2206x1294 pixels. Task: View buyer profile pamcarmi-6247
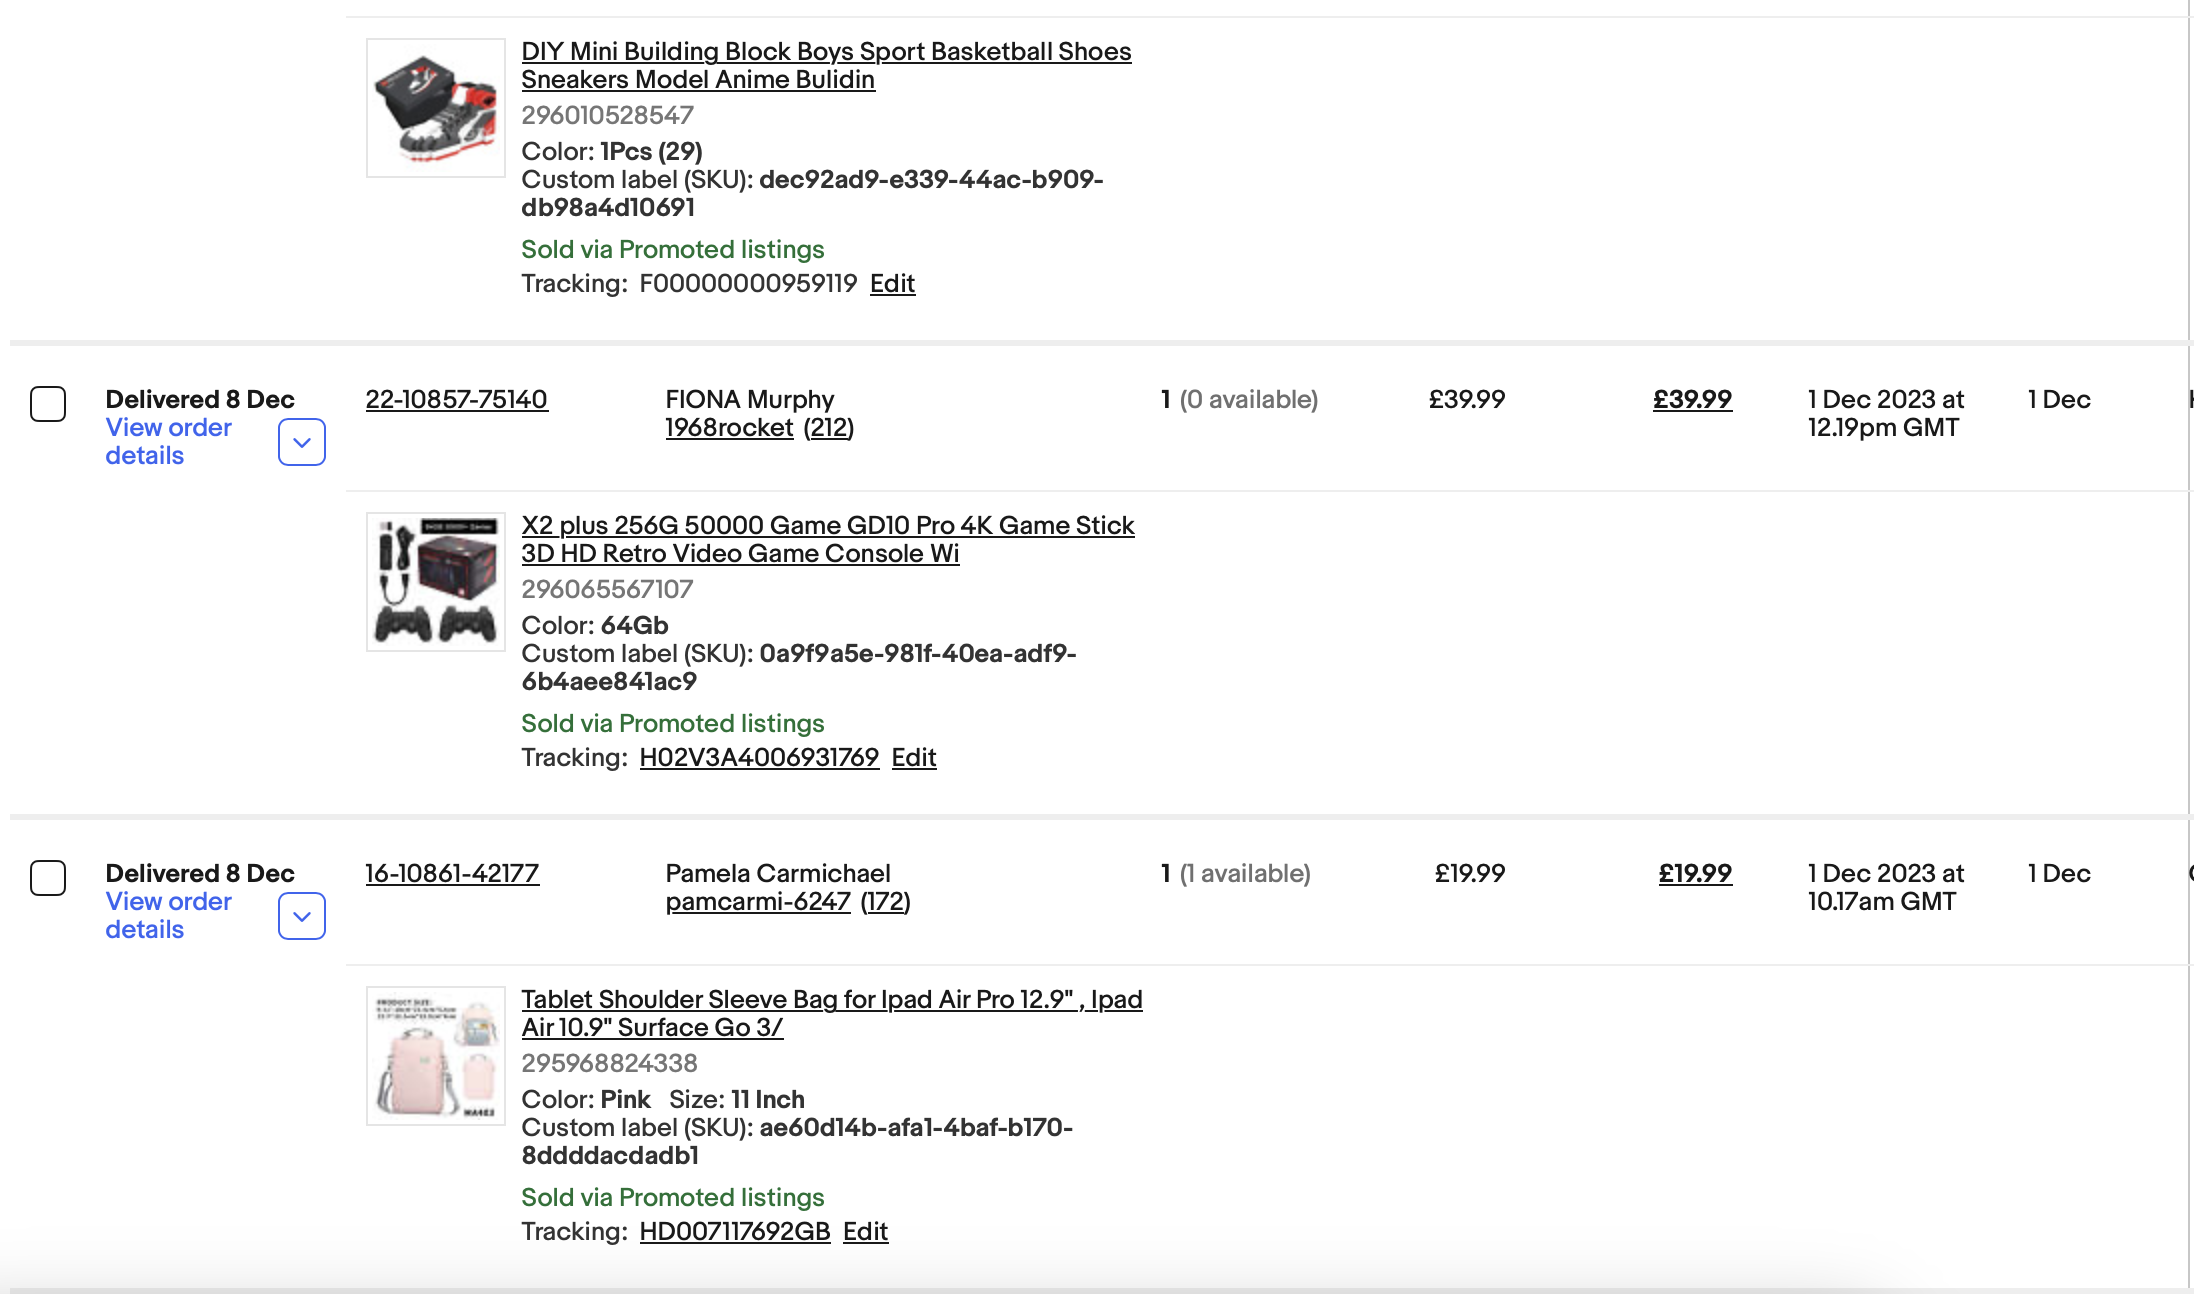(758, 901)
